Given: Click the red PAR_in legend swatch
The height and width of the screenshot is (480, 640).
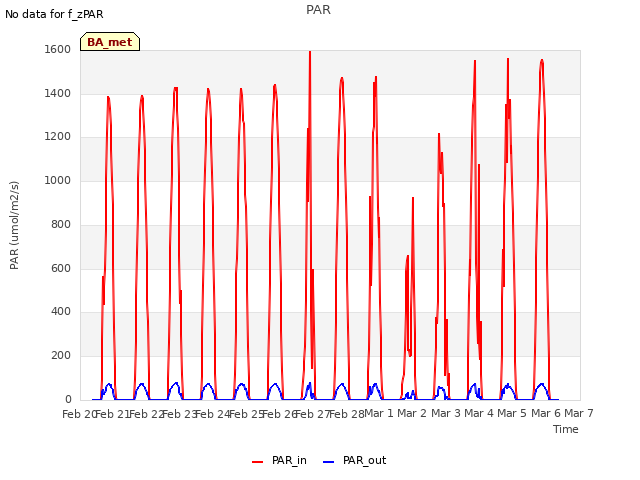Looking at the screenshot, I should tap(258, 461).
